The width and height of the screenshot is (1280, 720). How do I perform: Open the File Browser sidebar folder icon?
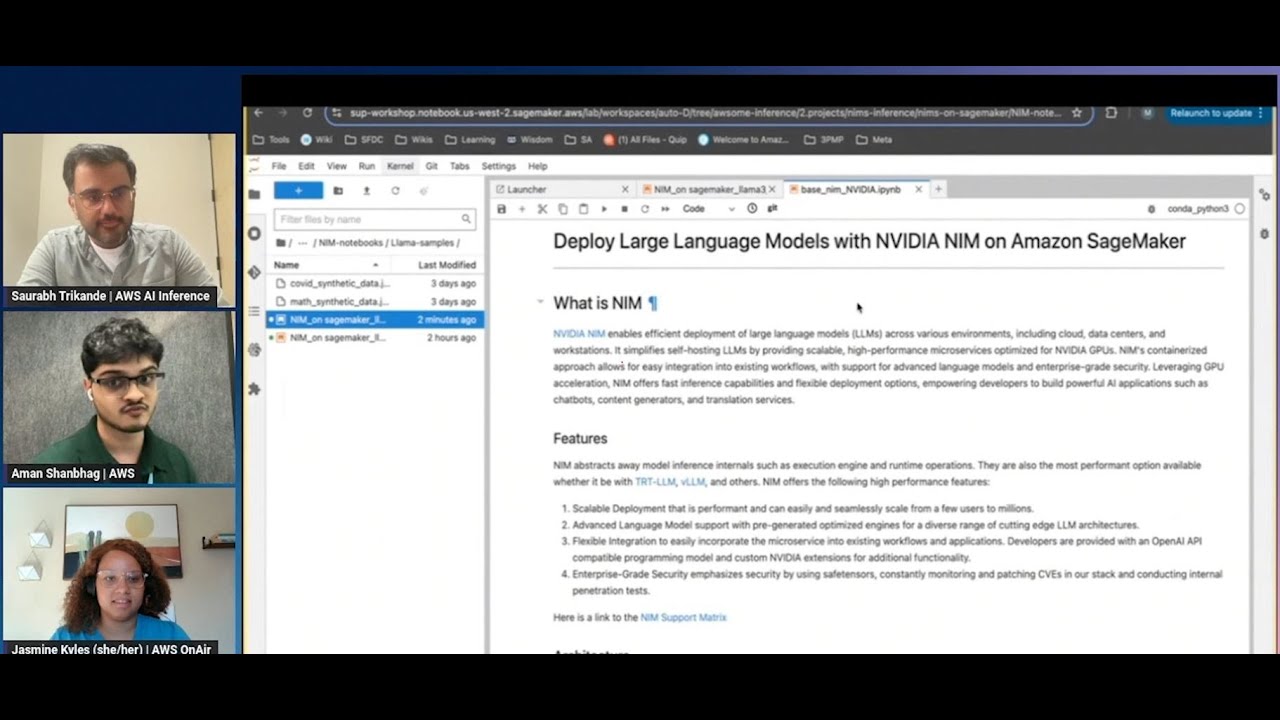tap(254, 194)
